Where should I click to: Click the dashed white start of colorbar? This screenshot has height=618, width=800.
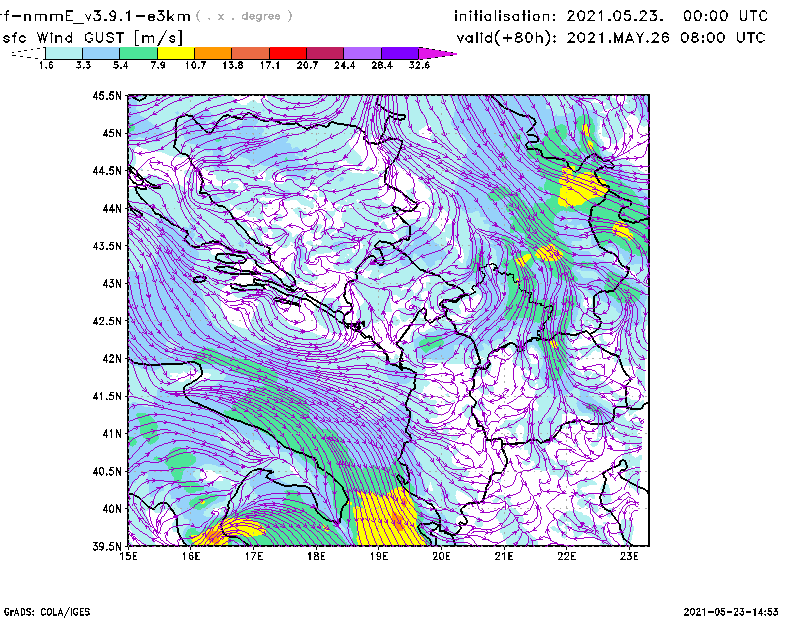[28, 54]
